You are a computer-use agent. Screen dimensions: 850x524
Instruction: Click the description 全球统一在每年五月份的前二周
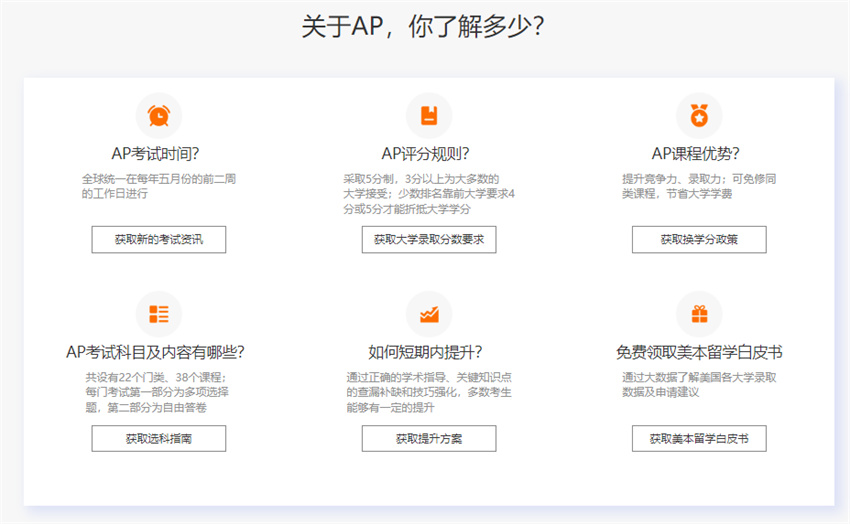(x=159, y=186)
